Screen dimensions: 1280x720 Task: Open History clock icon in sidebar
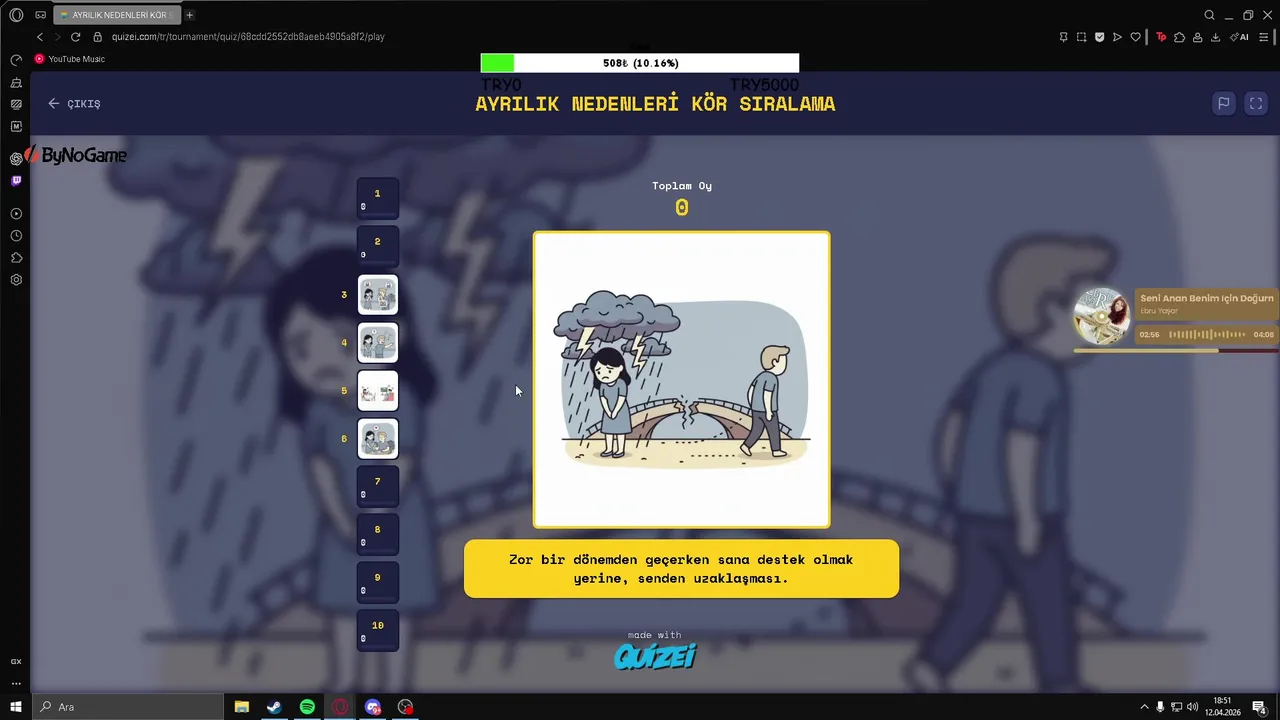tap(16, 236)
